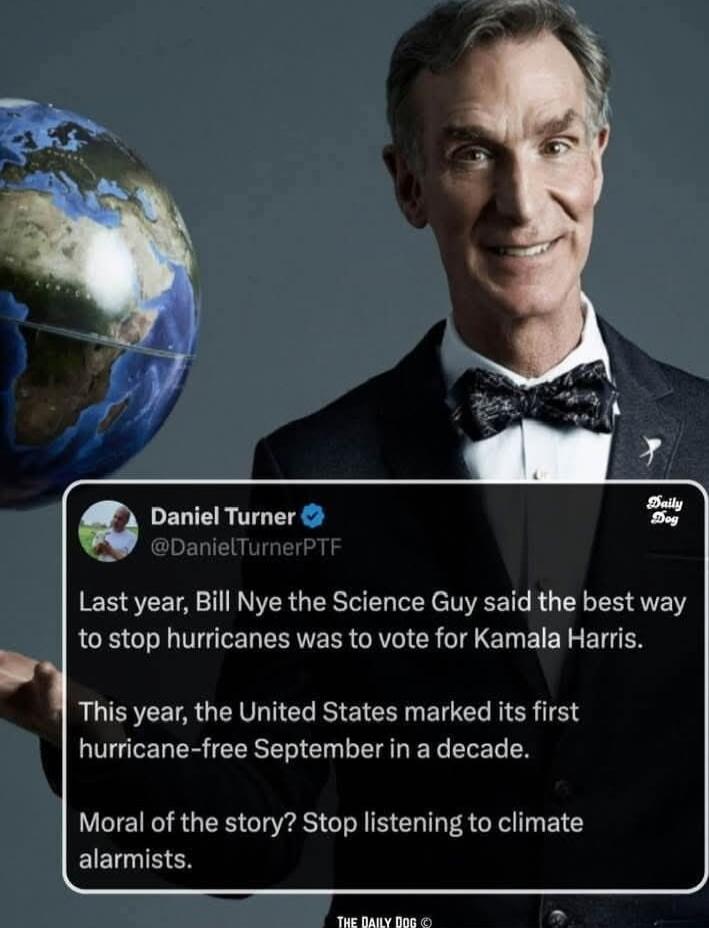Select the patterned bow tie
709x928 pixels.
click(533, 399)
